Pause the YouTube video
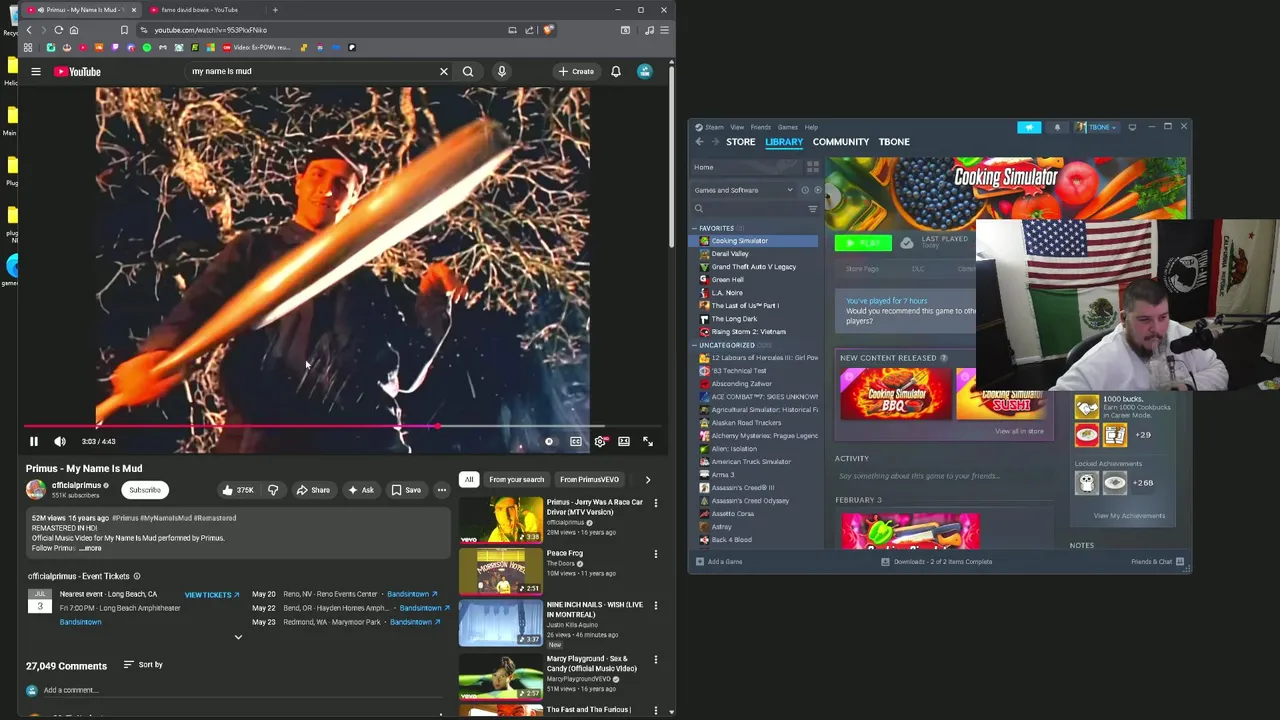Viewport: 1280px width, 720px height. pyautogui.click(x=33, y=441)
